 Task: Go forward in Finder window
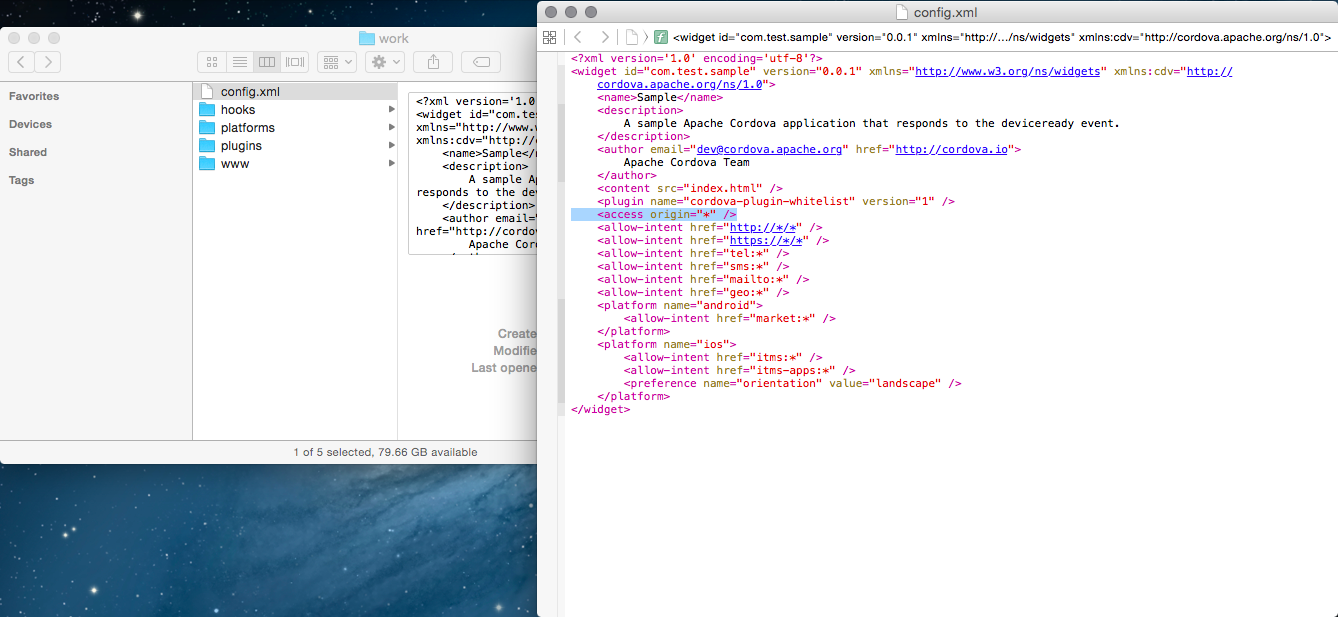point(47,62)
